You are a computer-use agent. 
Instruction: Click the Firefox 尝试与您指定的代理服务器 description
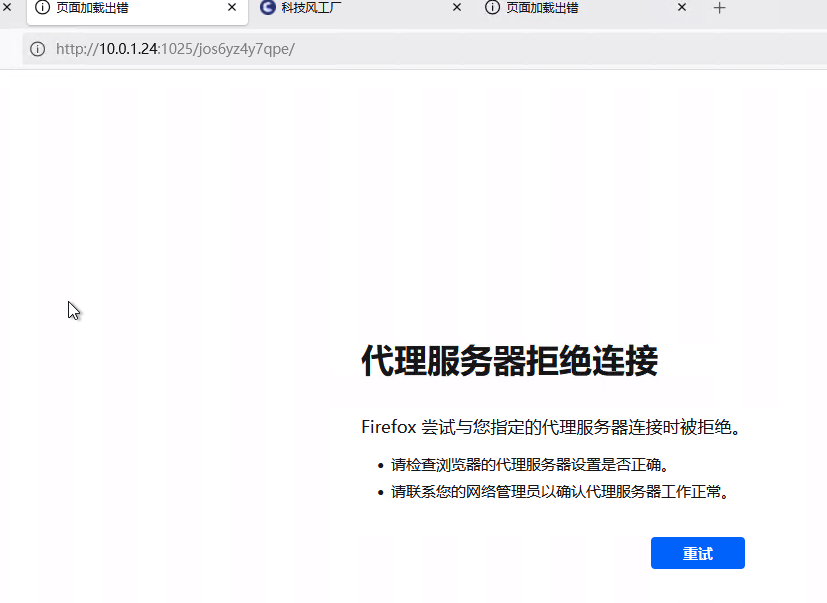tap(551, 427)
